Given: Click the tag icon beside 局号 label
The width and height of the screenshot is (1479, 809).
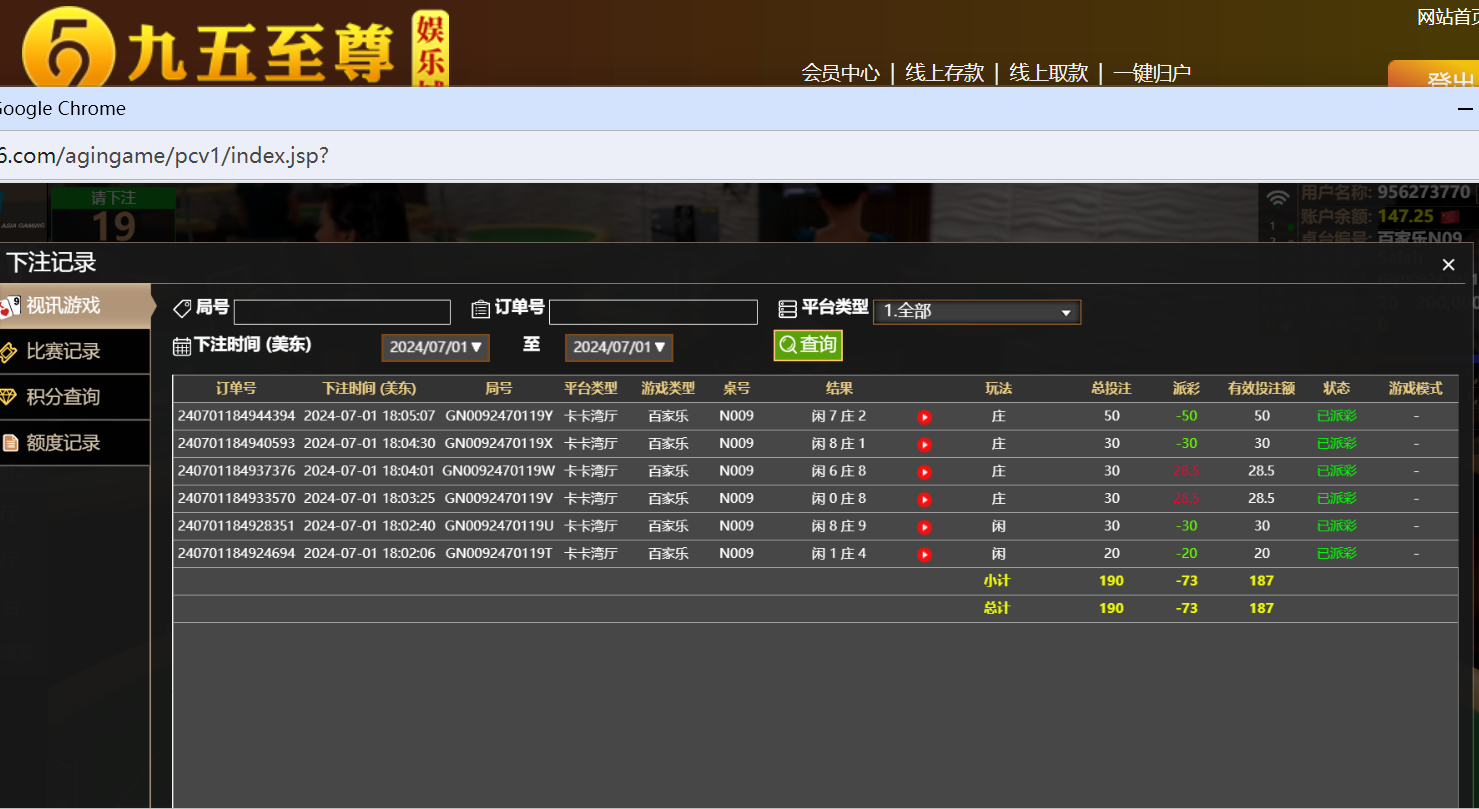Looking at the screenshot, I should (x=183, y=307).
